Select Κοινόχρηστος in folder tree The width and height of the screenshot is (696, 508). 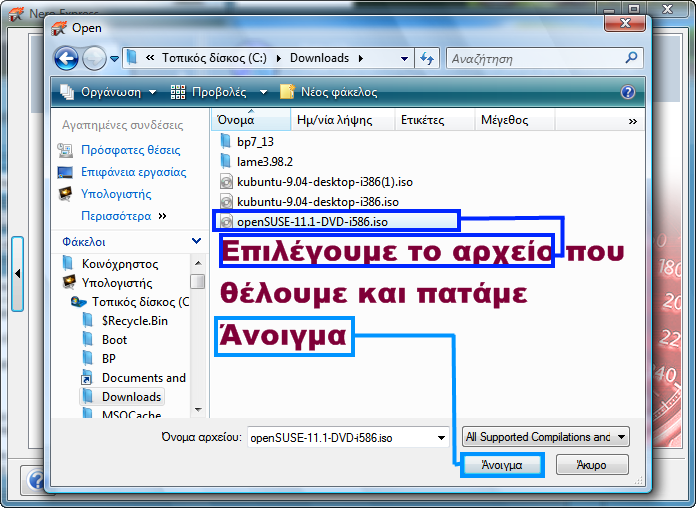click(120, 264)
